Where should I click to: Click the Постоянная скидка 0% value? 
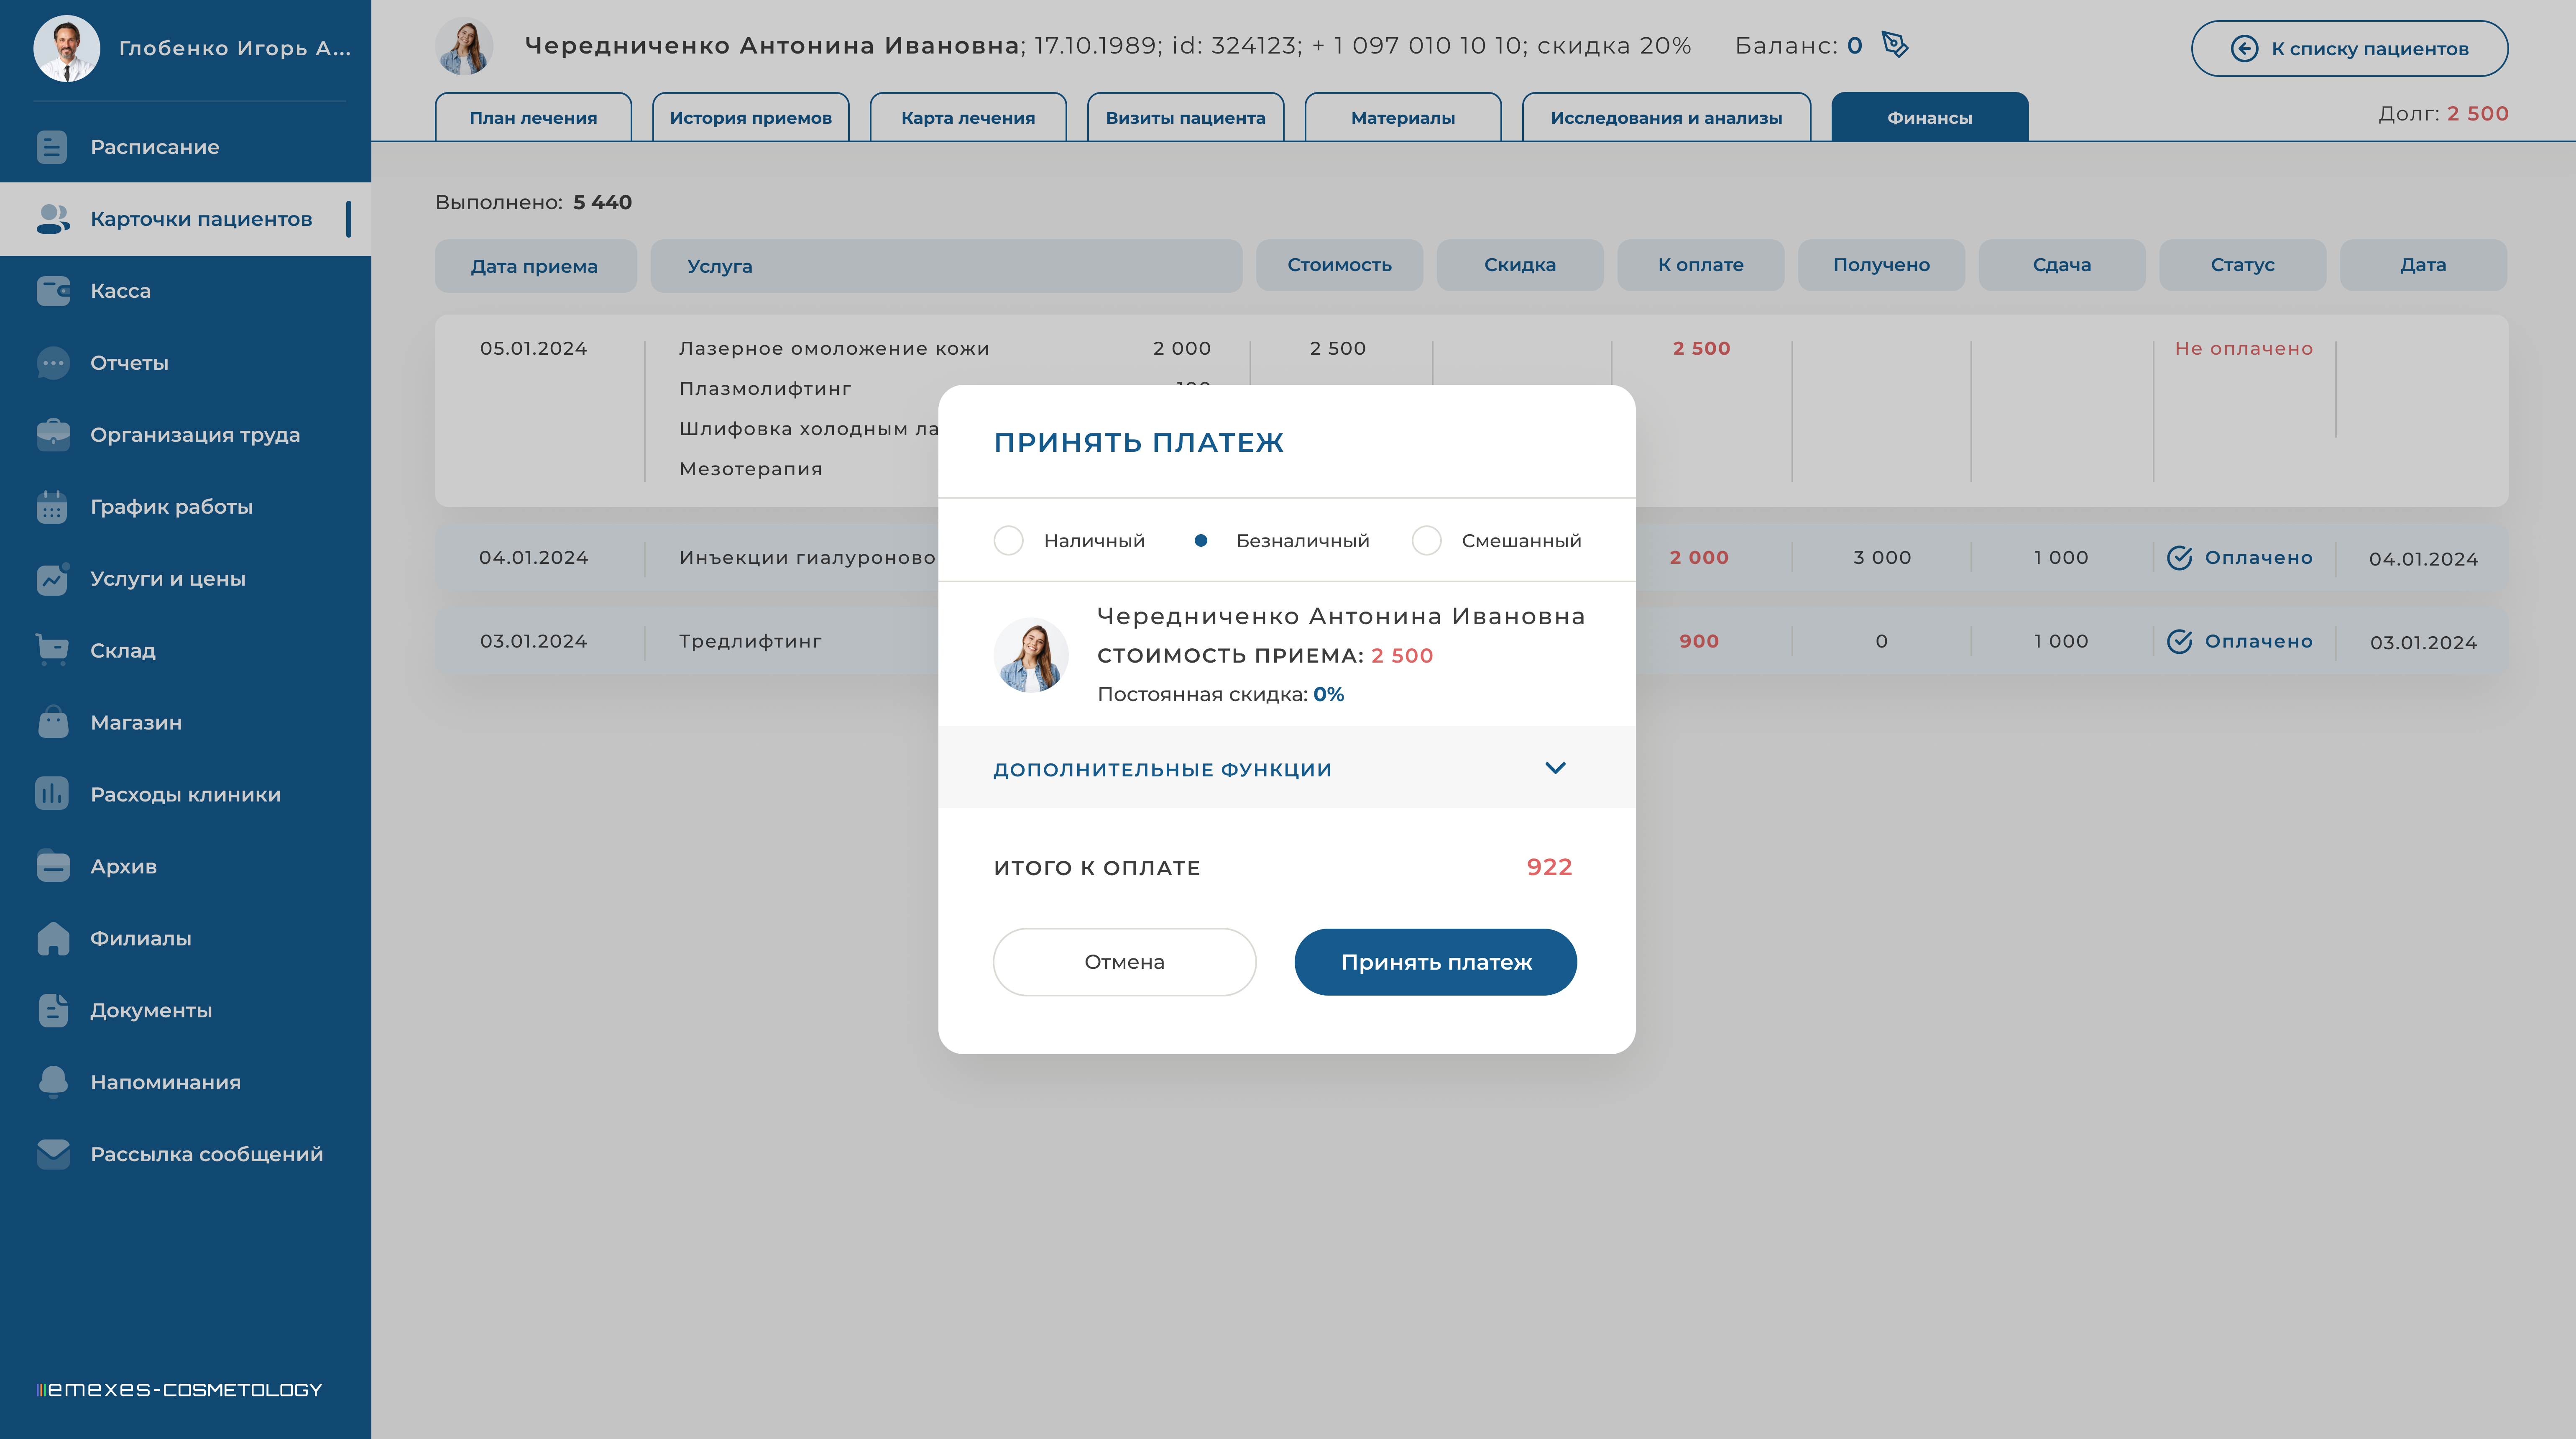[1328, 694]
